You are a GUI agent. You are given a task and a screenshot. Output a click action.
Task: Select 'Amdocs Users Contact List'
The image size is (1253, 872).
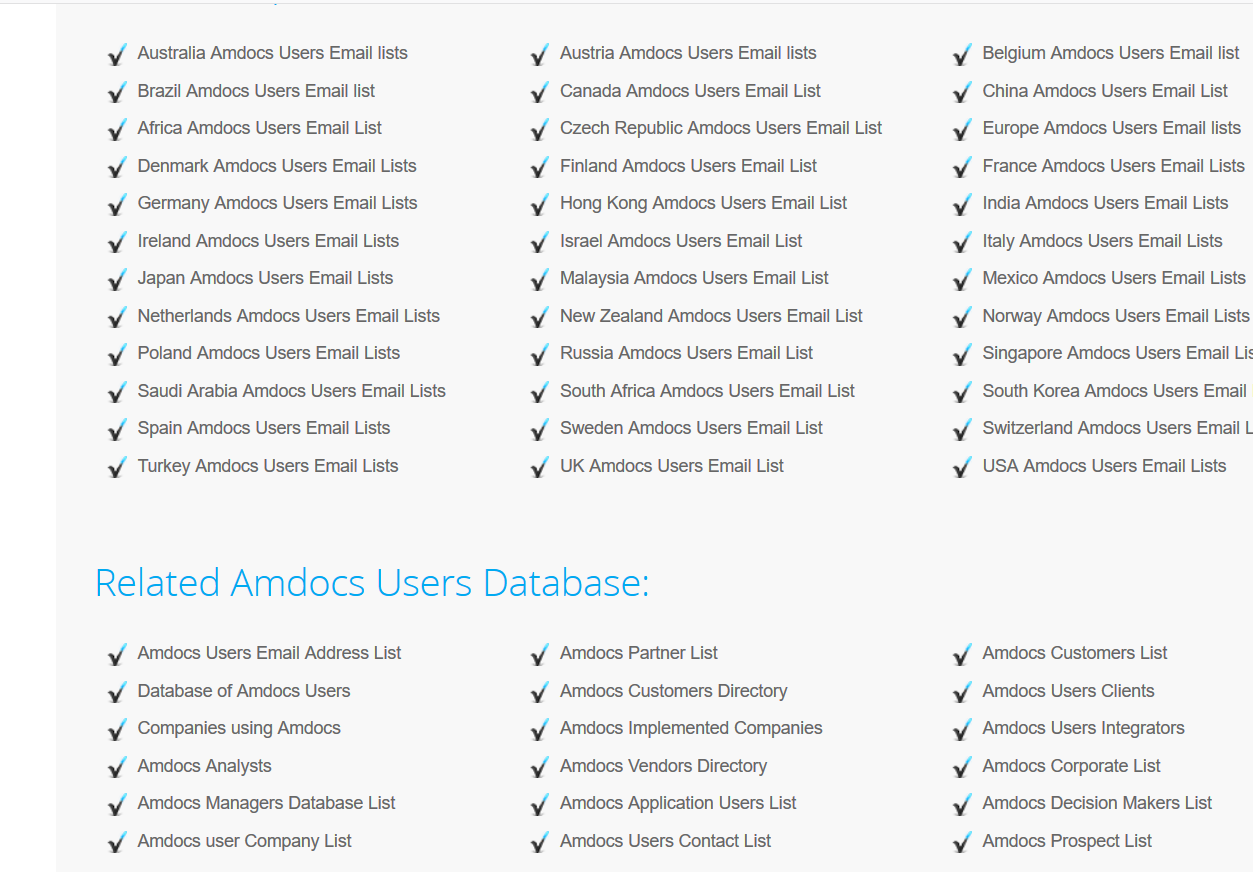click(665, 841)
